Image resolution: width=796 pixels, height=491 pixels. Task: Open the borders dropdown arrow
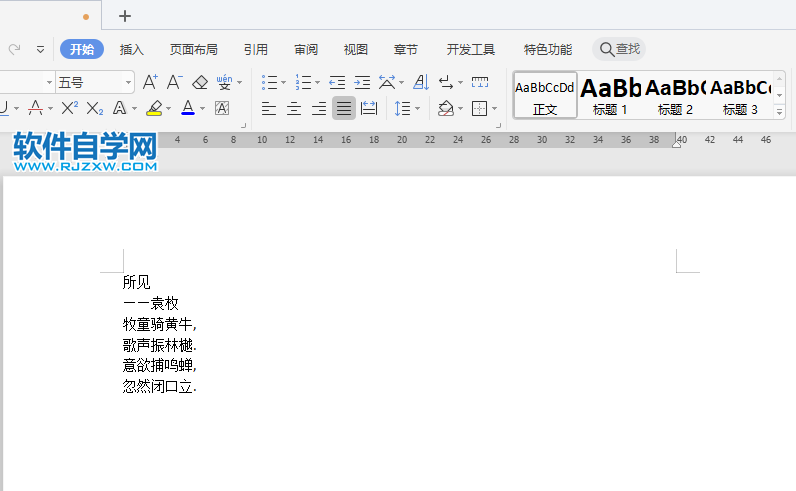(x=494, y=108)
